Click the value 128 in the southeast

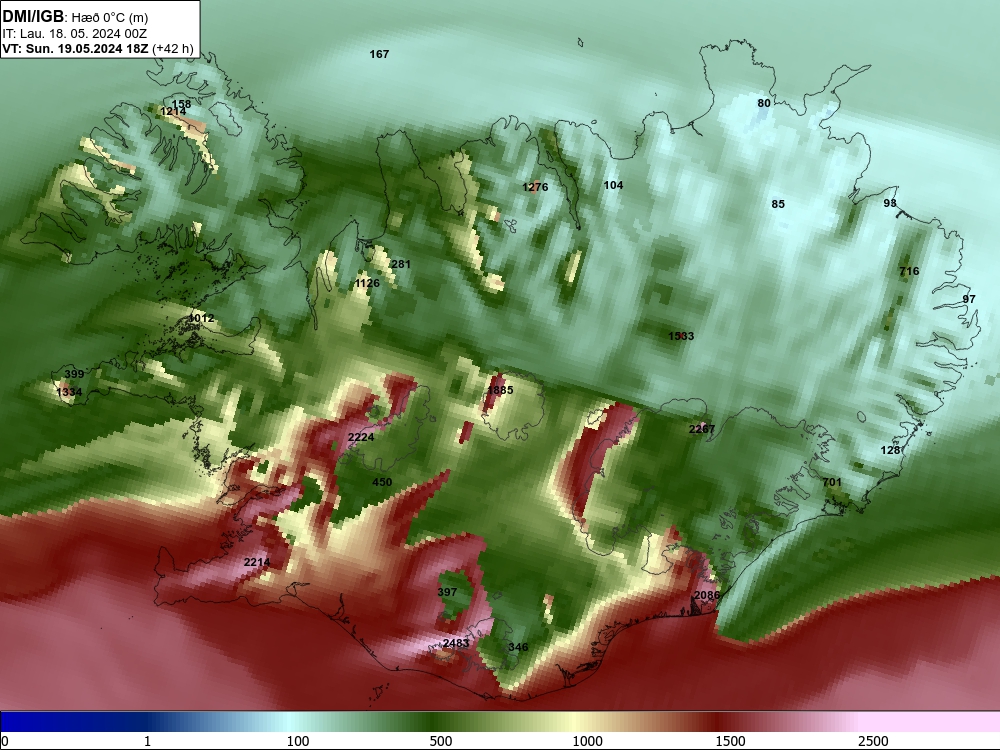coord(890,450)
